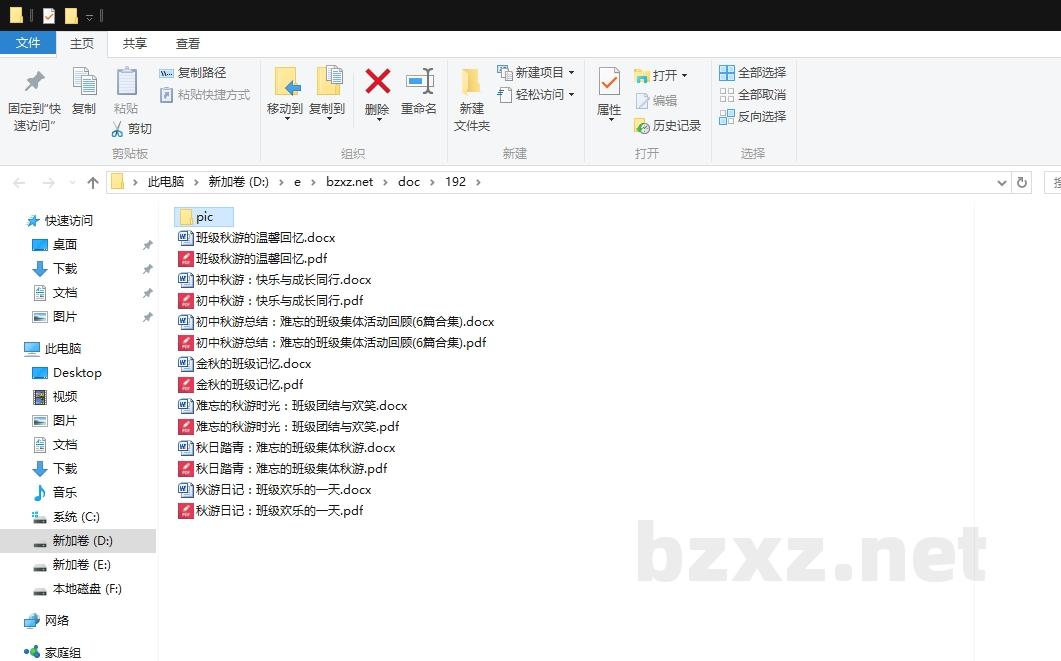Expand the address bar history dropdown
This screenshot has height=661, width=1061.
[x=1002, y=182]
